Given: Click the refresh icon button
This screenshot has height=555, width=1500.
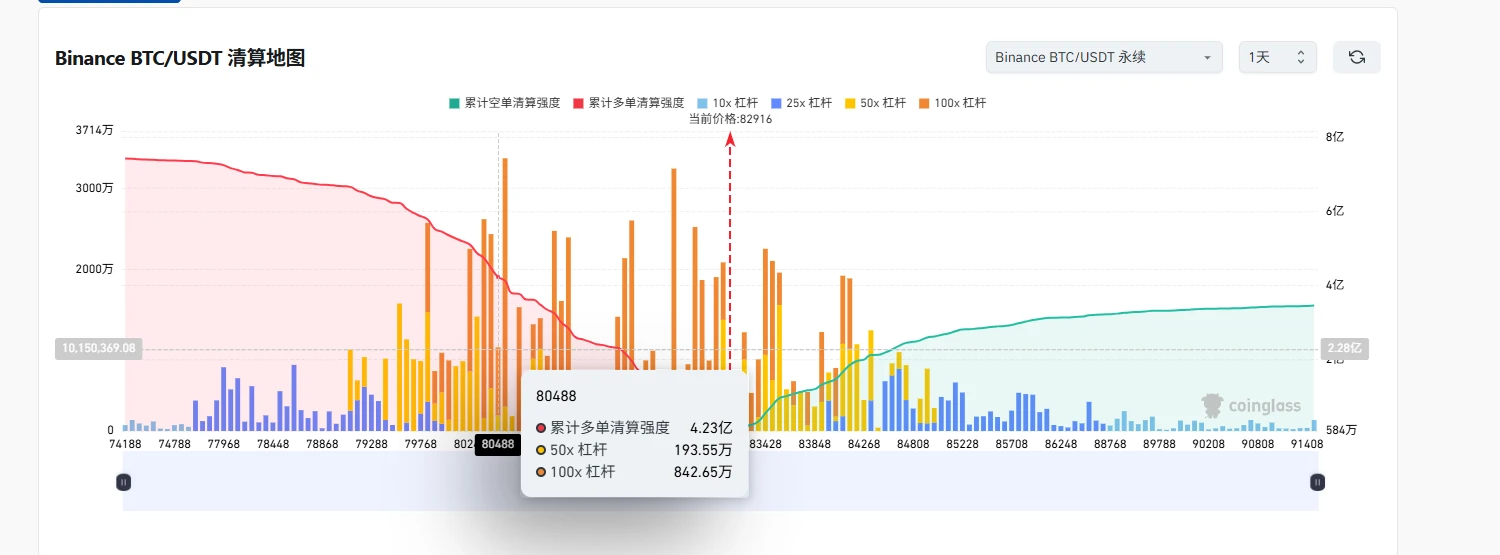Looking at the screenshot, I should click(x=1356, y=57).
